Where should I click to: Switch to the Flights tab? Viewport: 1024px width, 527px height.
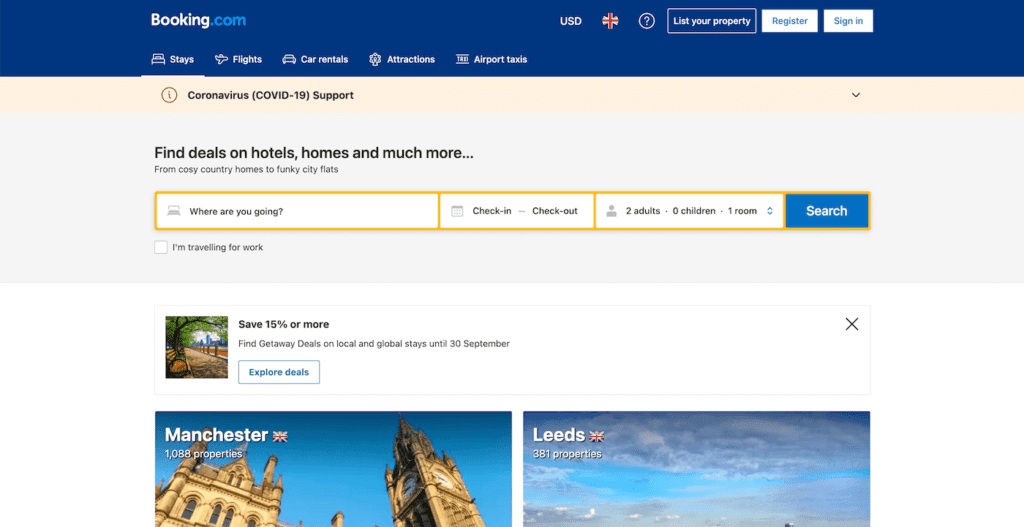(238, 59)
